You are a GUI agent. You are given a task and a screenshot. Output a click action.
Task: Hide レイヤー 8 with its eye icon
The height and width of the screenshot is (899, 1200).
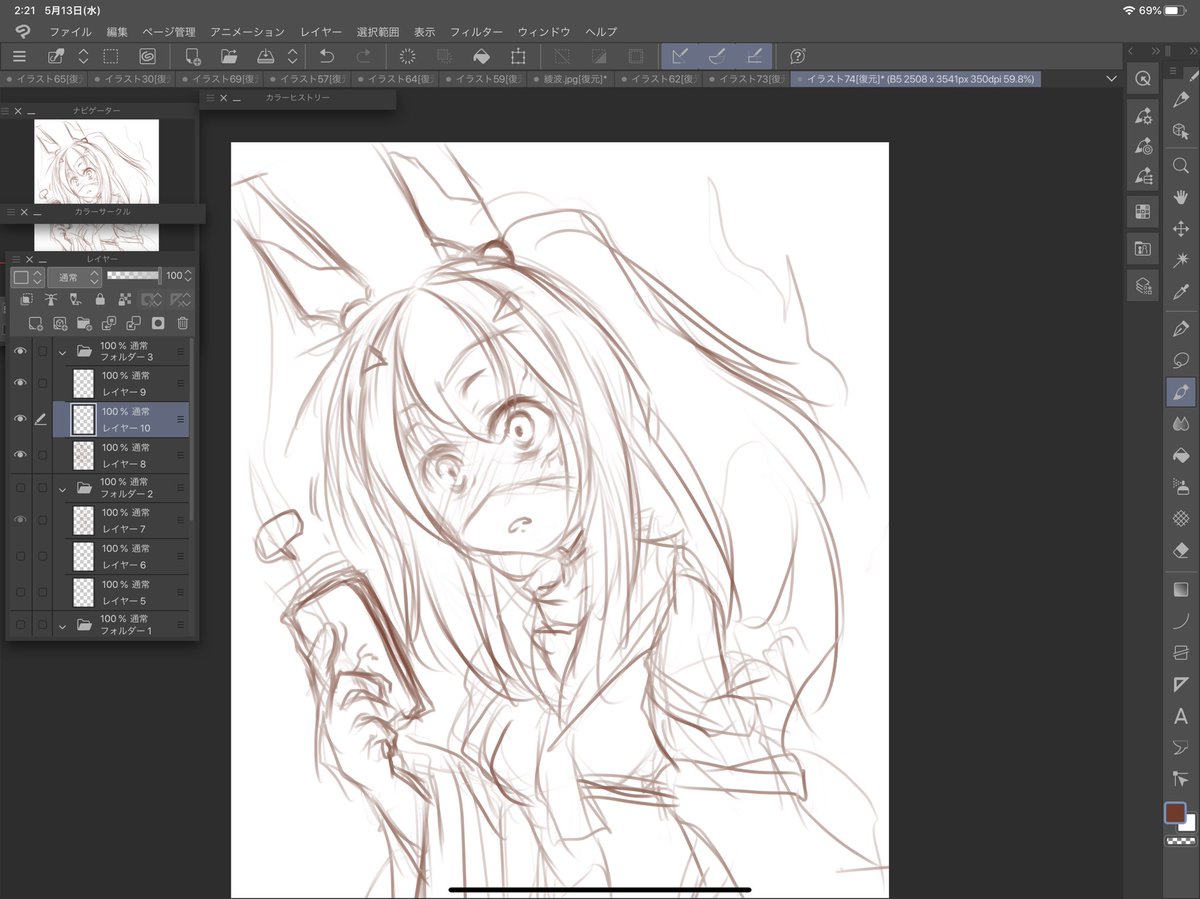(x=19, y=455)
